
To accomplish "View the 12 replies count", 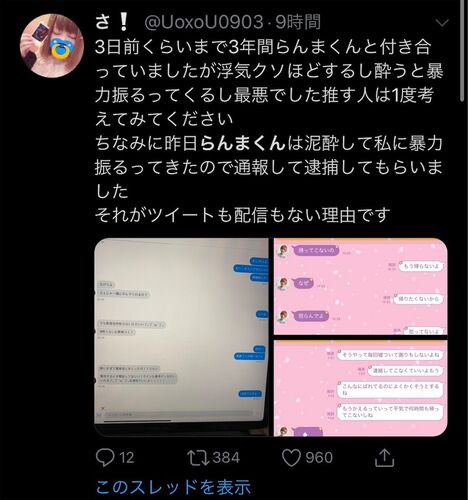I will [x=127, y=458].
